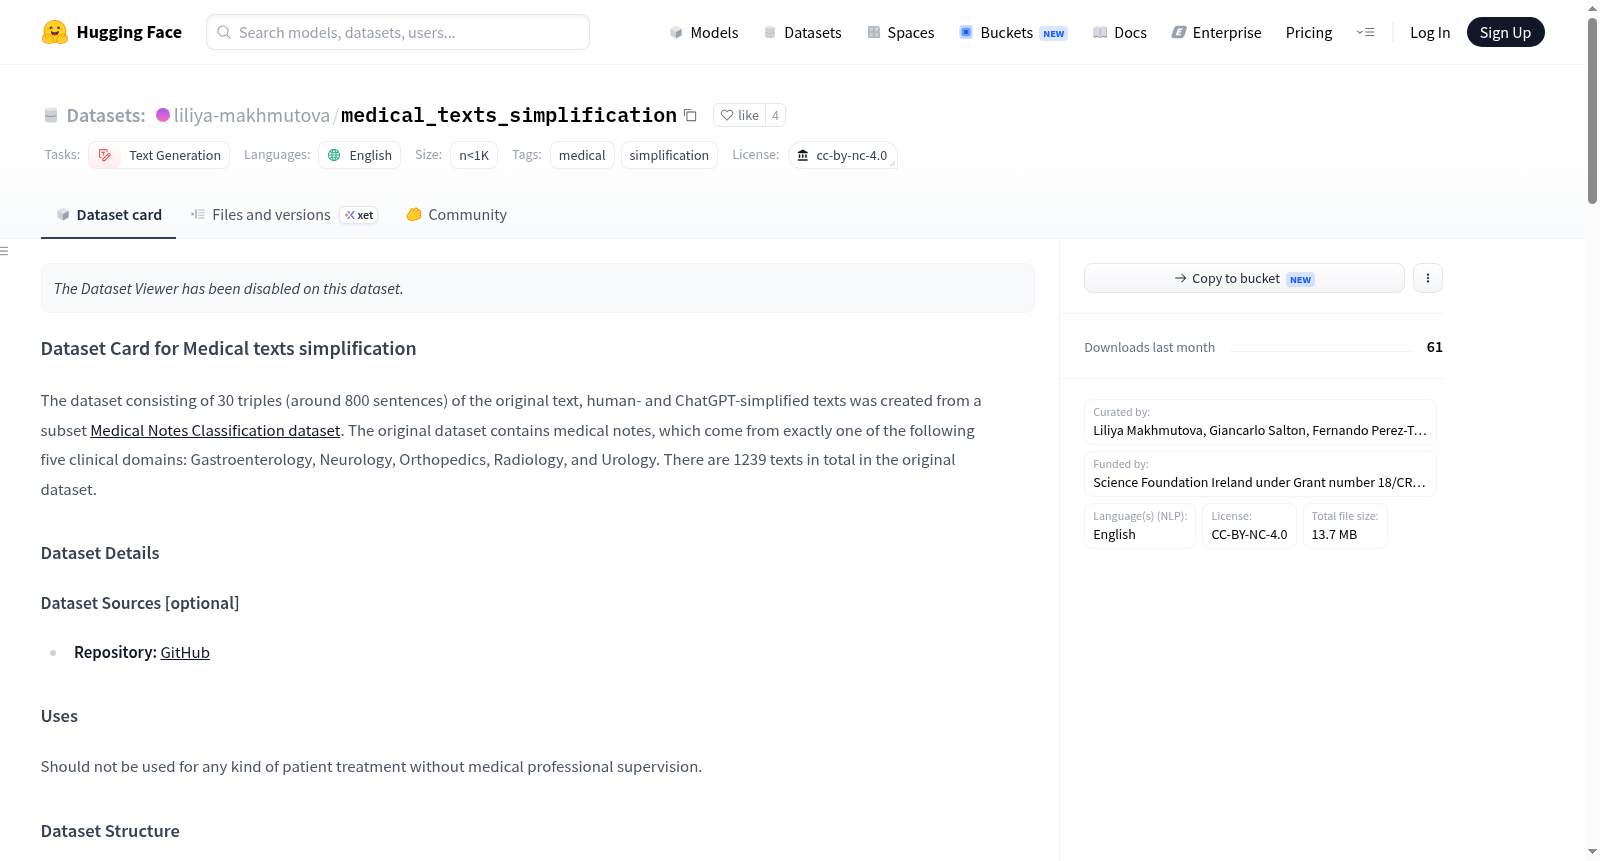Image resolution: width=1600 pixels, height=861 pixels.
Task: Click the Dataset Sources [optional] heading
Action: (140, 603)
